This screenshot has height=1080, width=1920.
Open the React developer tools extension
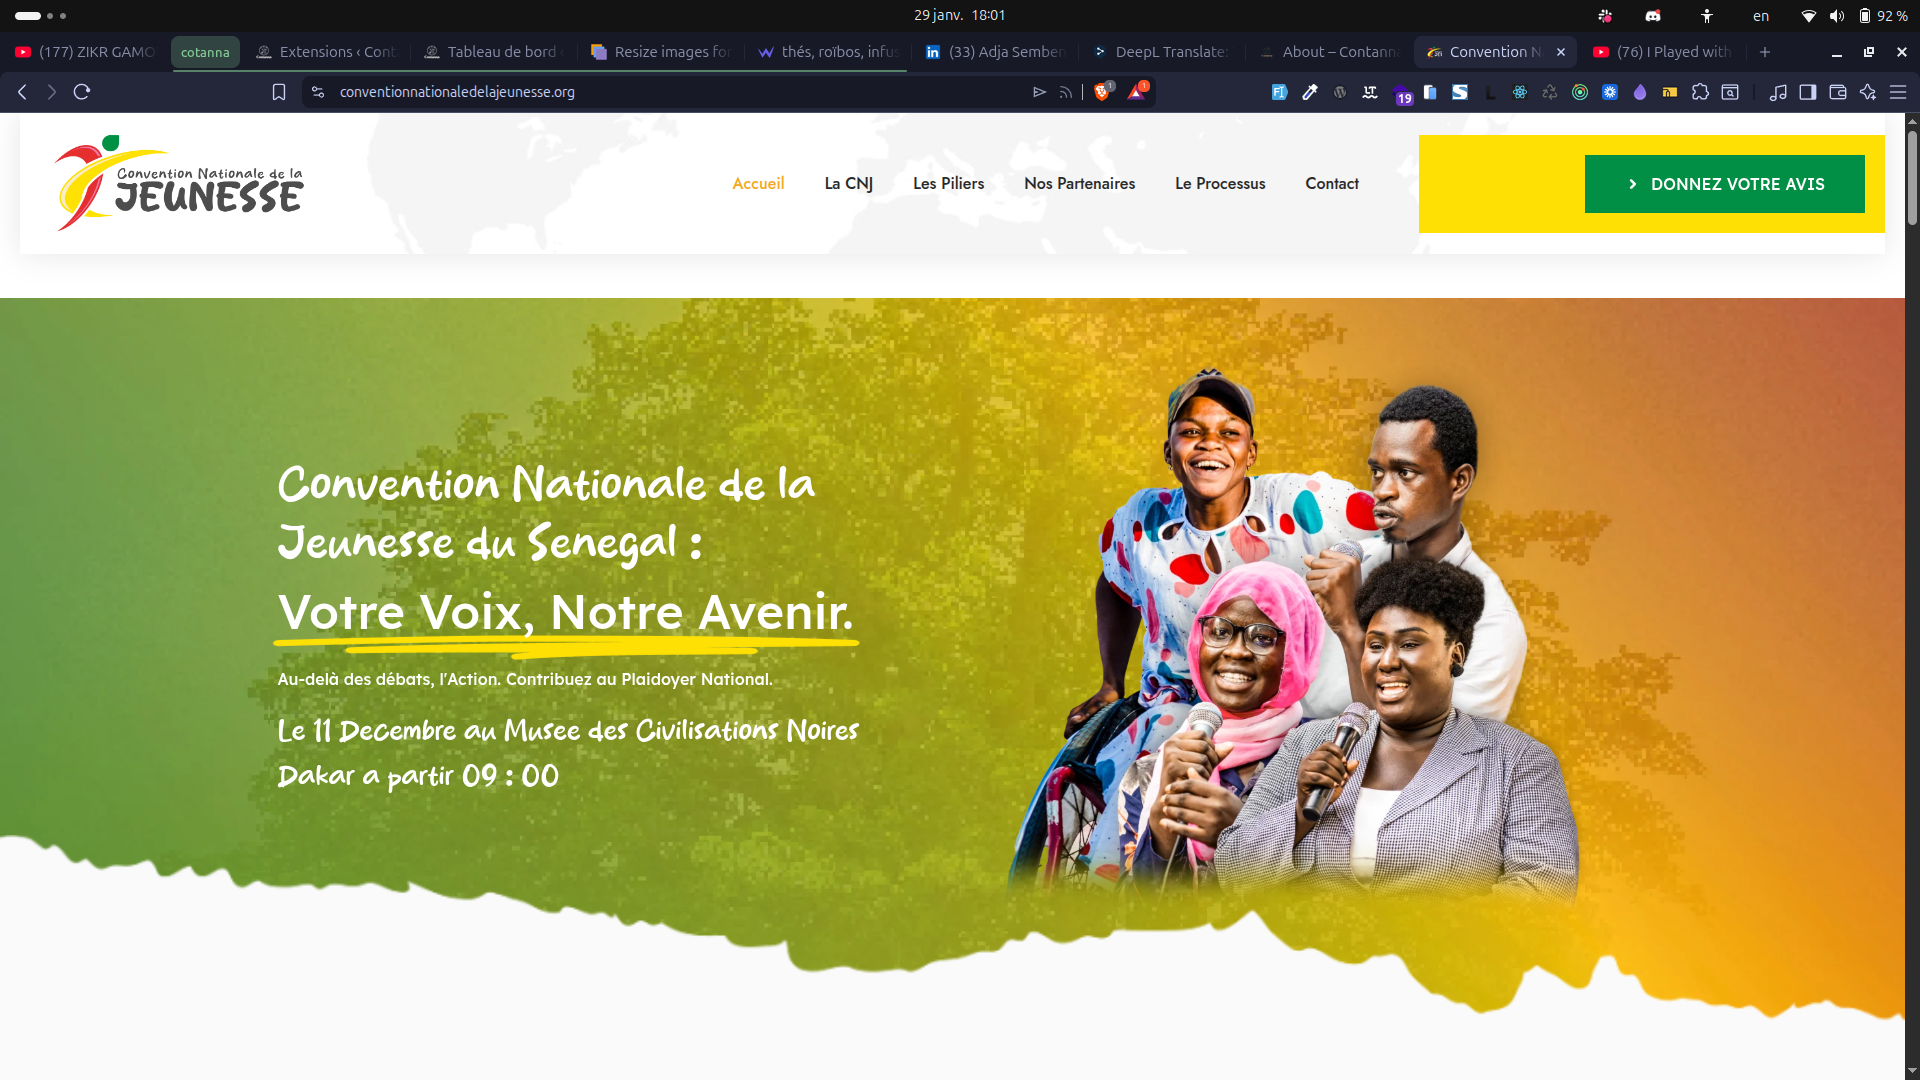pos(1520,92)
